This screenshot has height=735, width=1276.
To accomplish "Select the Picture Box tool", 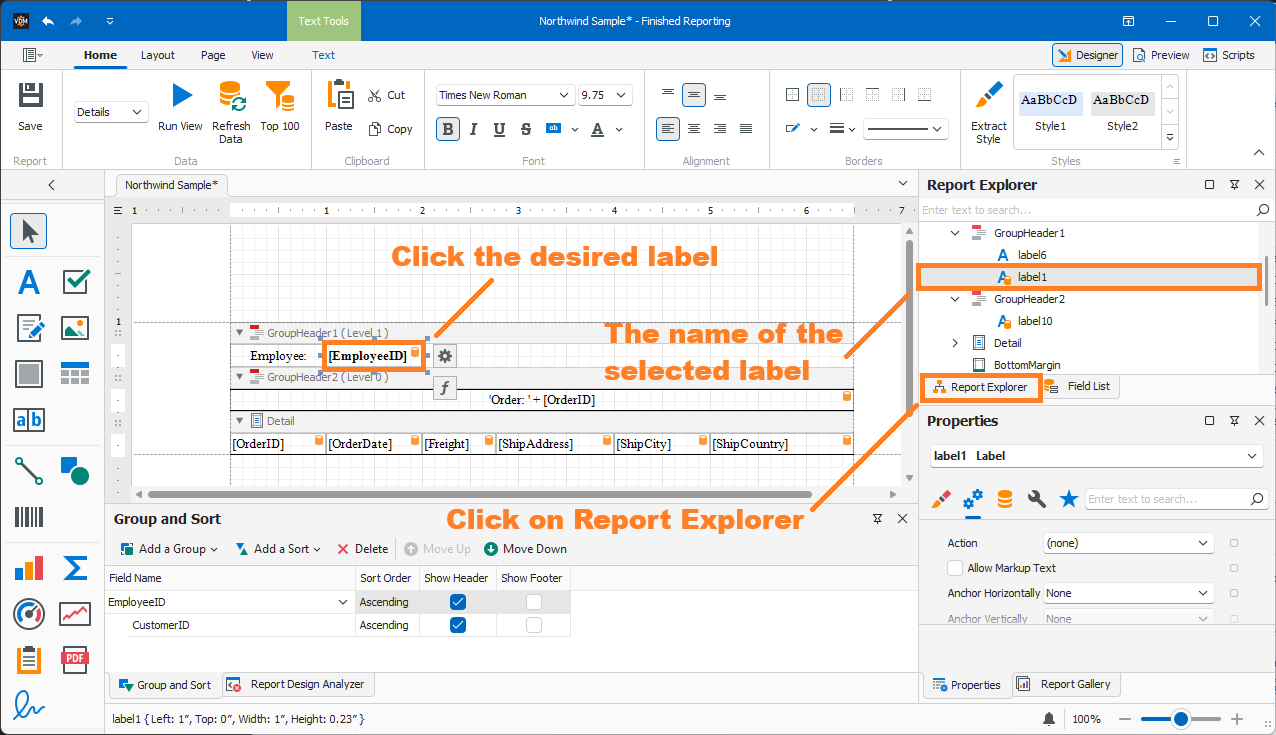I will tap(75, 328).
